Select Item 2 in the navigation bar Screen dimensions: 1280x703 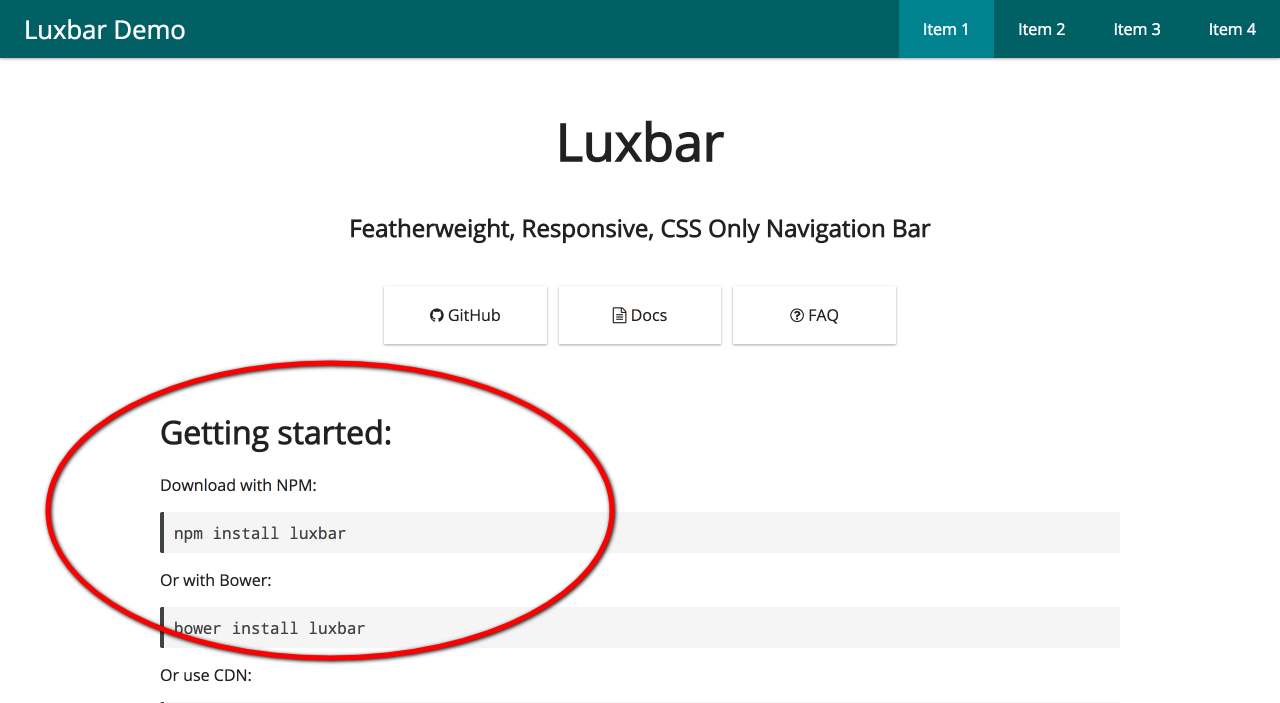pos(1041,29)
